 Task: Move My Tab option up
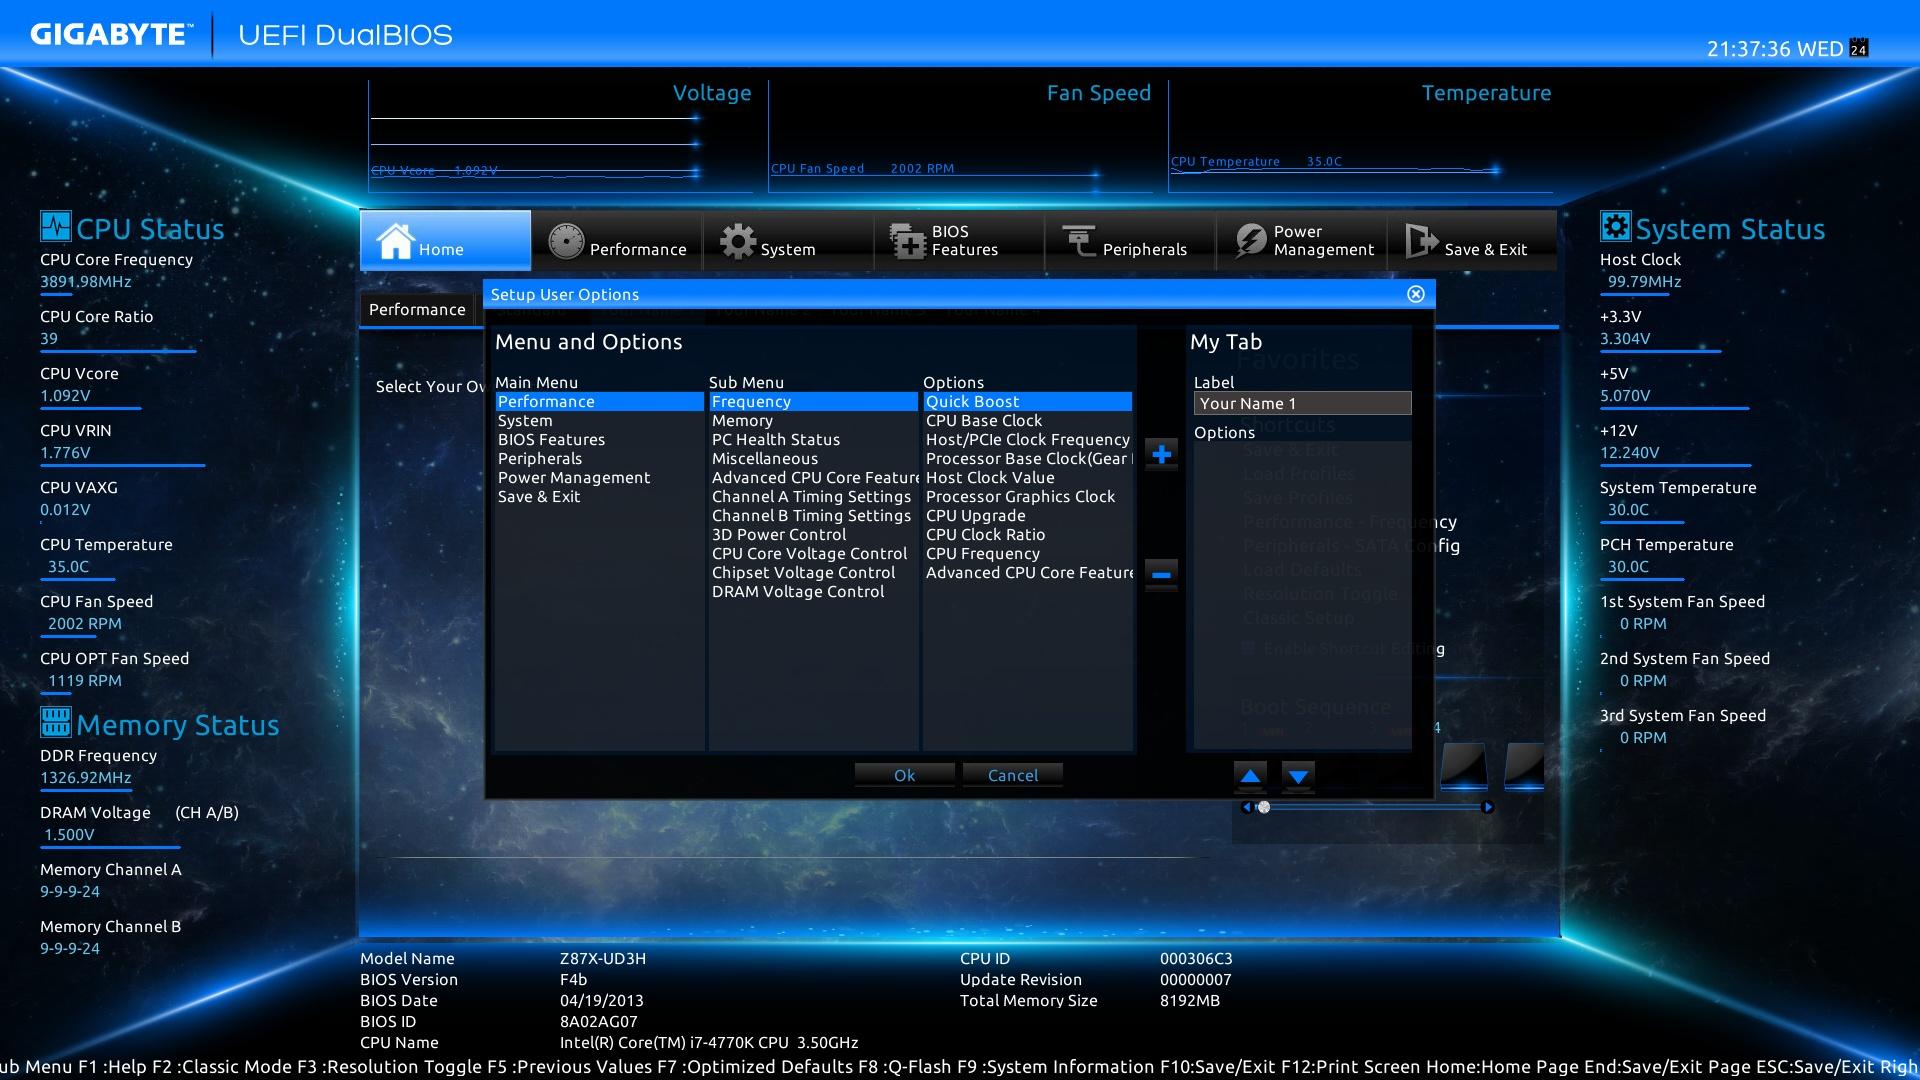click(x=1250, y=775)
